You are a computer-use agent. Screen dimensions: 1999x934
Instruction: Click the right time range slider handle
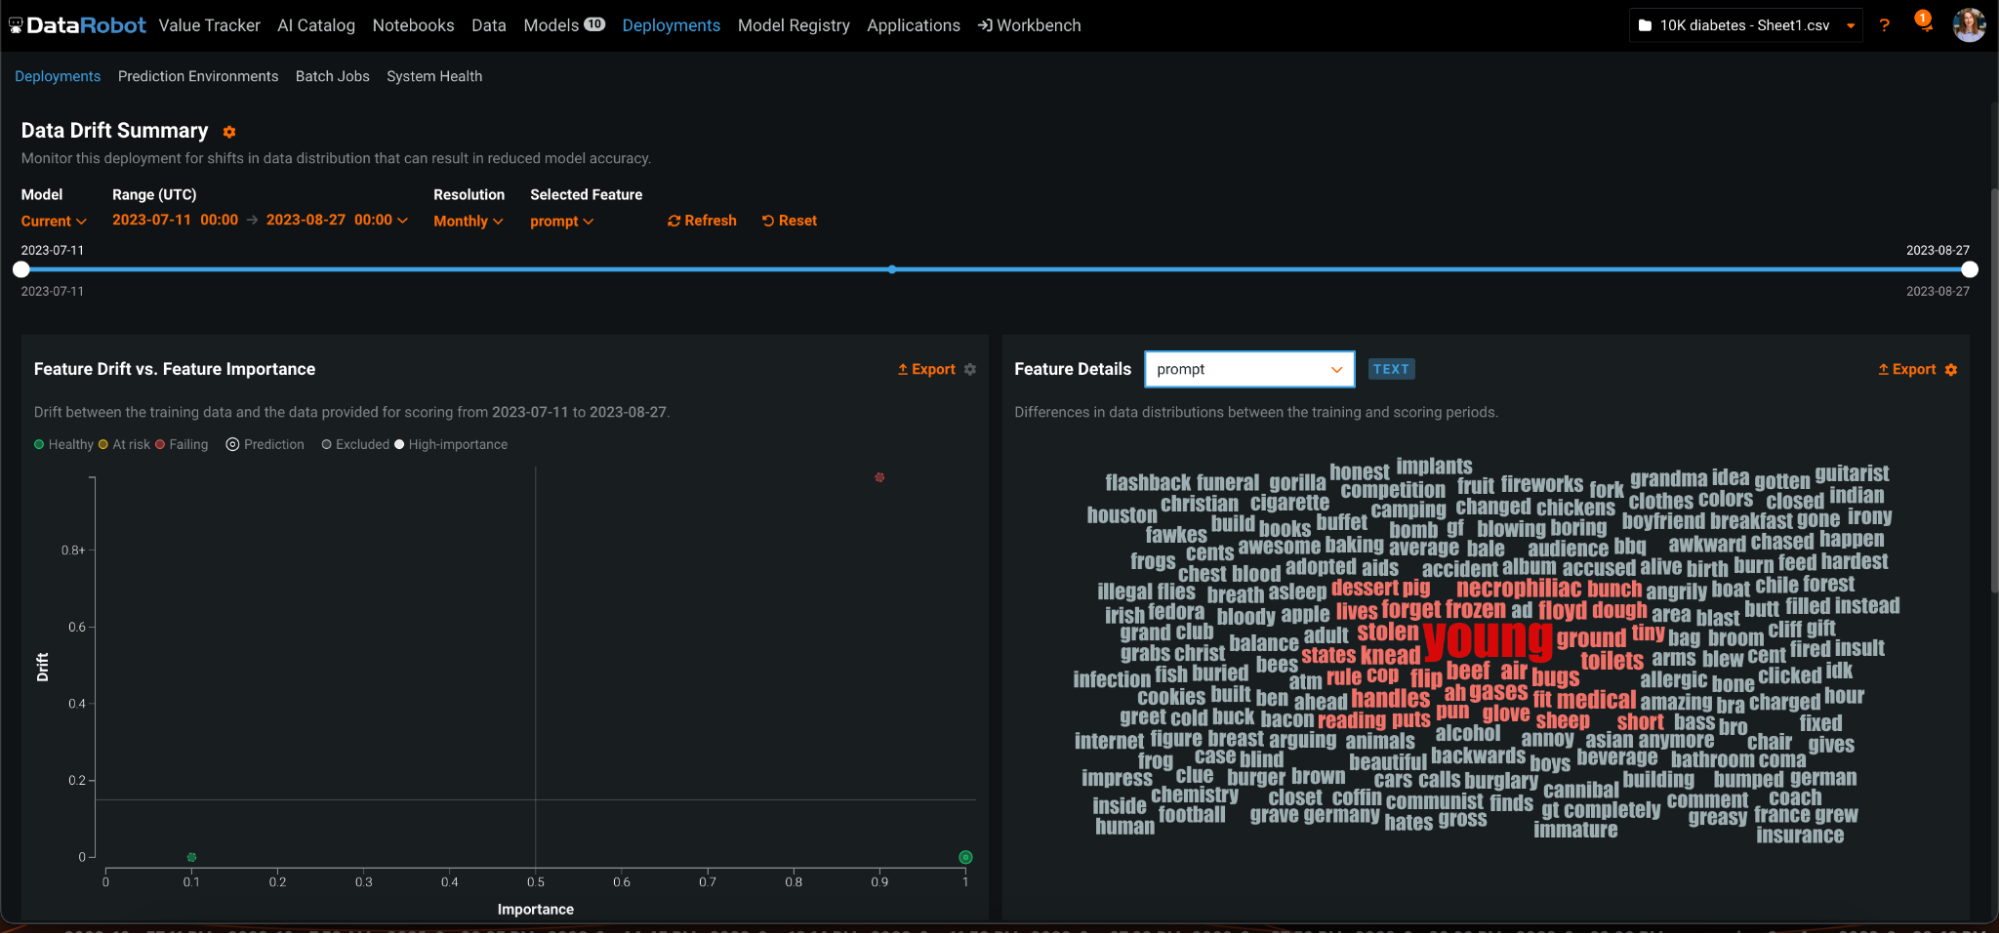click(1969, 270)
